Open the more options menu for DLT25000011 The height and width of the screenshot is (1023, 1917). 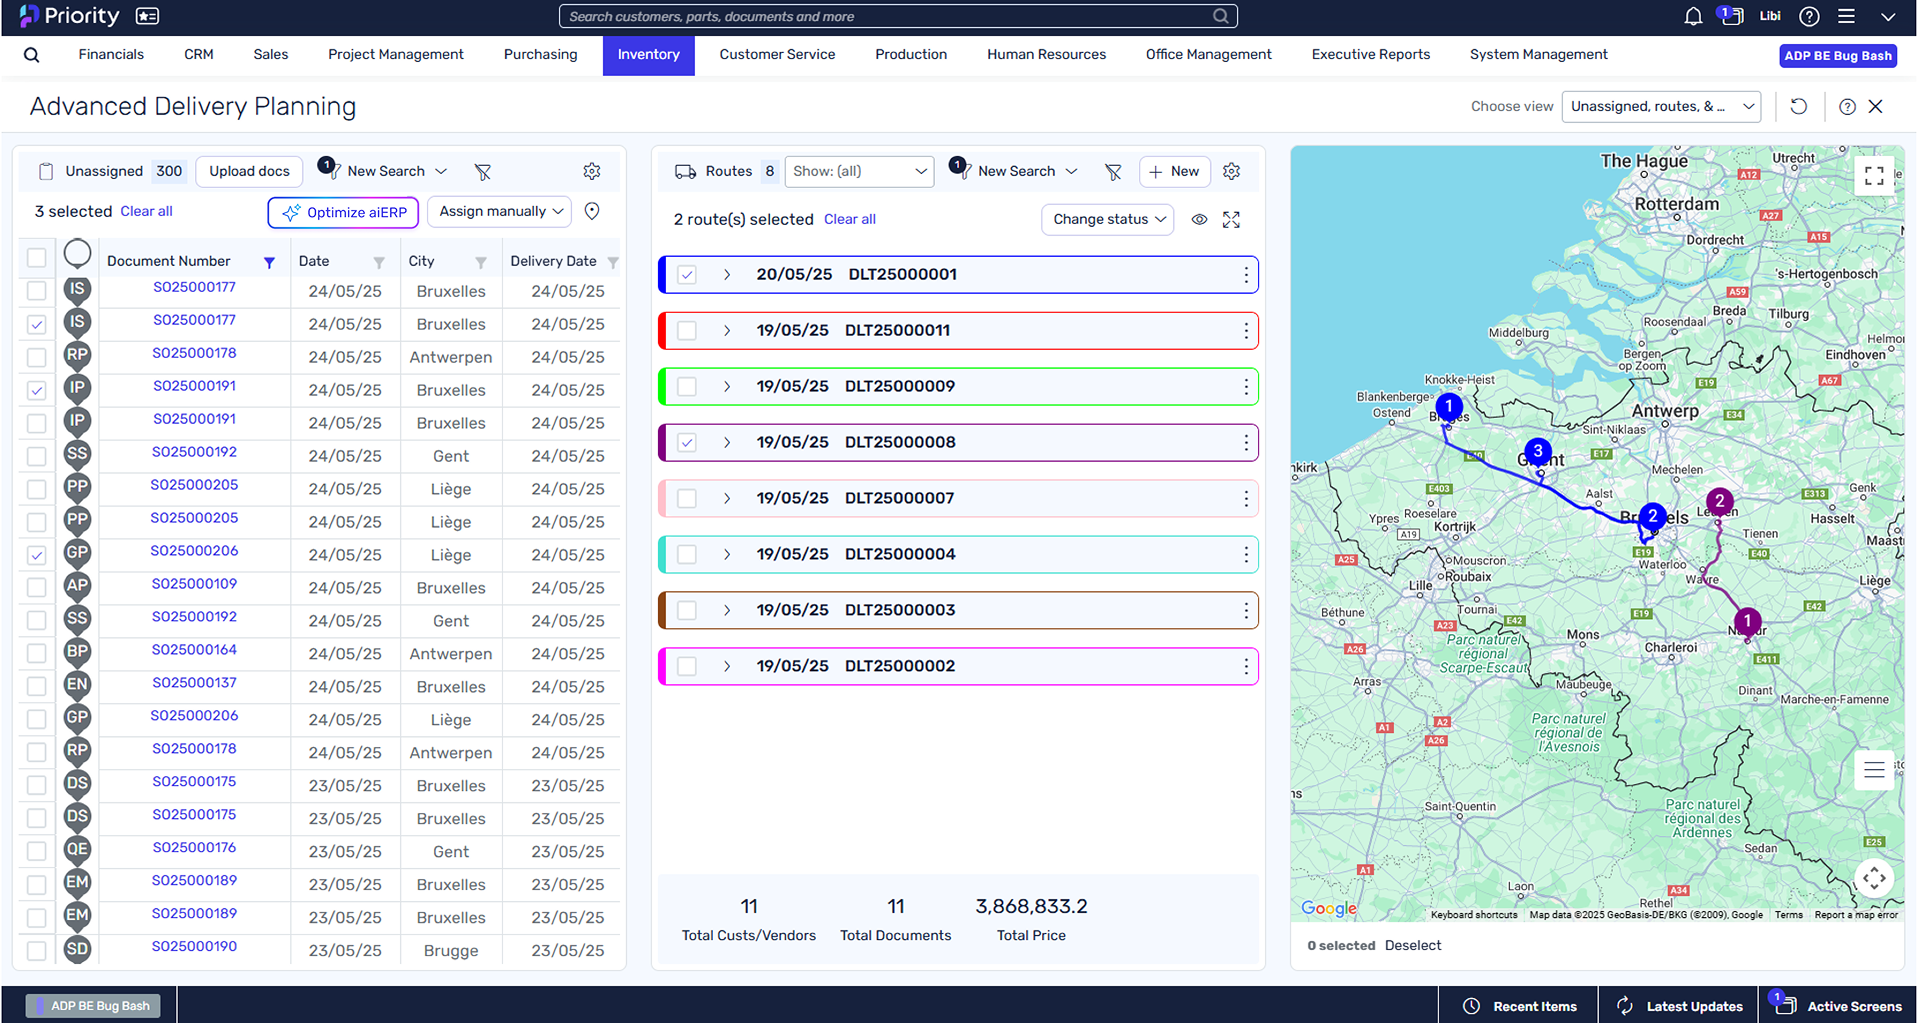(1245, 331)
